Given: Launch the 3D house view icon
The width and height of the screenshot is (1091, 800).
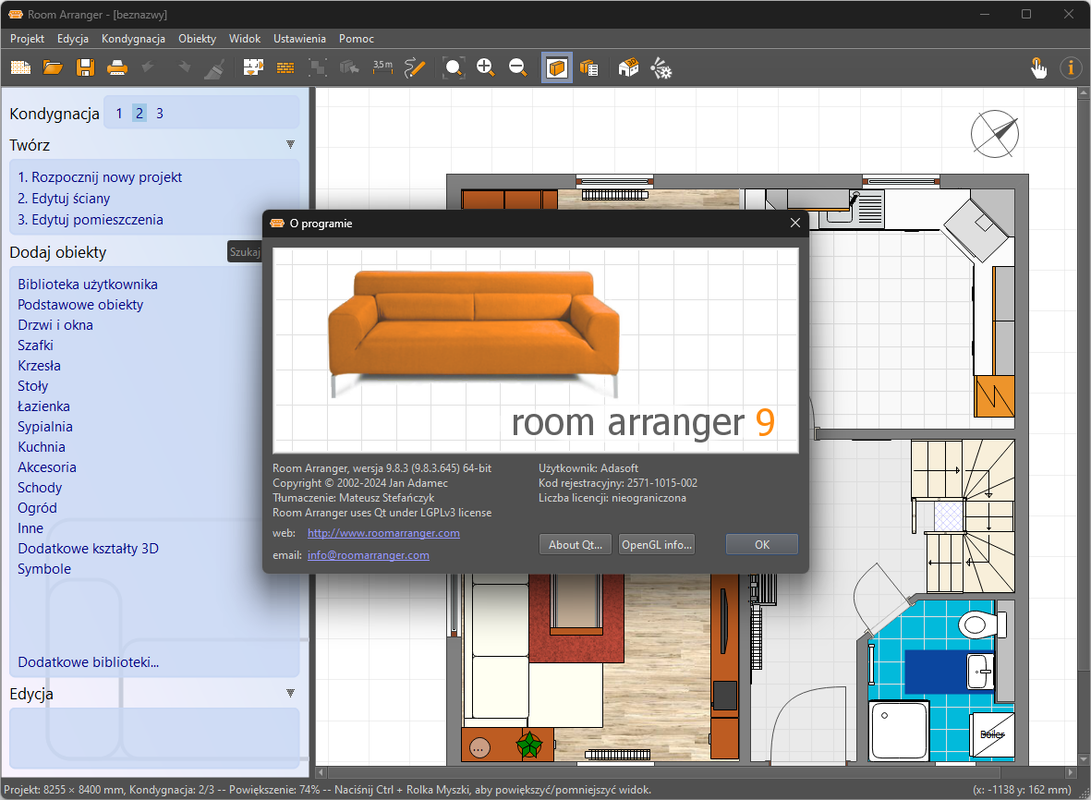Looking at the screenshot, I should point(628,67).
